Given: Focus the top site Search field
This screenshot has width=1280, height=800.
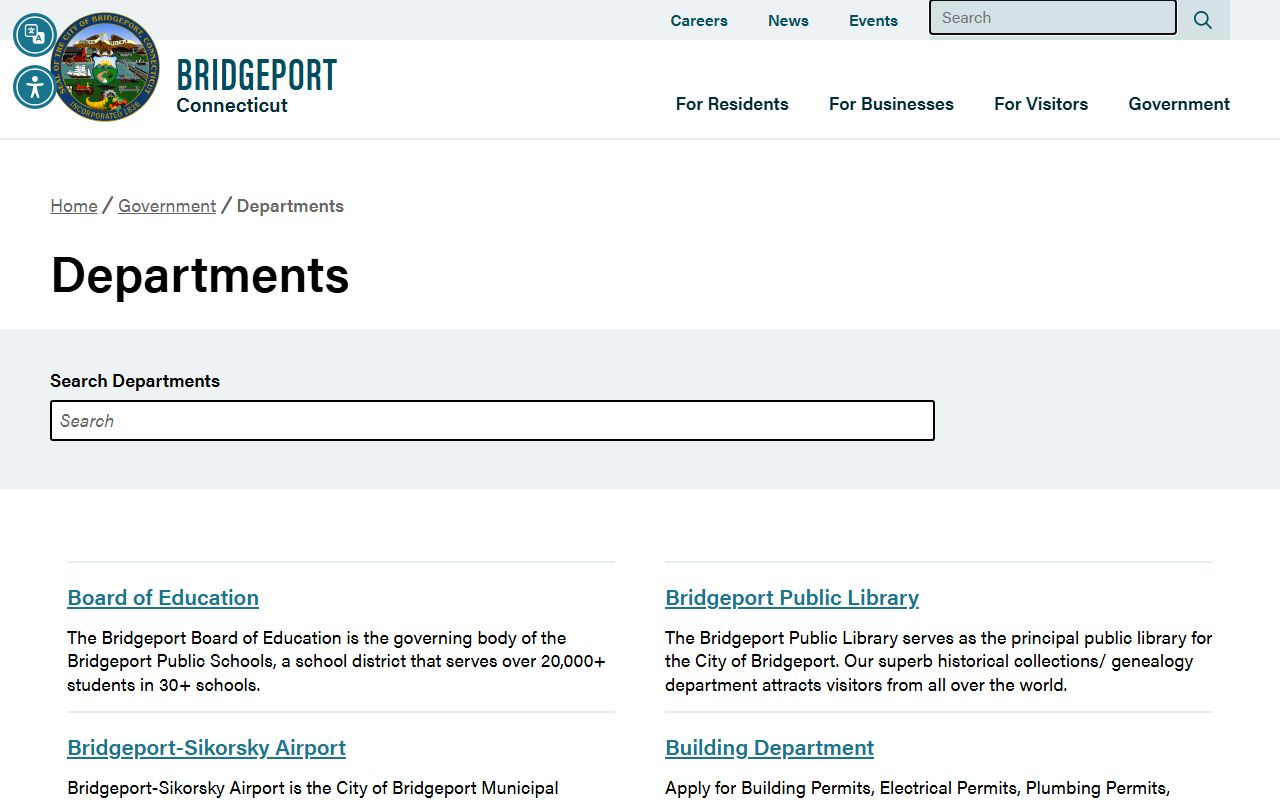Looking at the screenshot, I should [x=1053, y=18].
